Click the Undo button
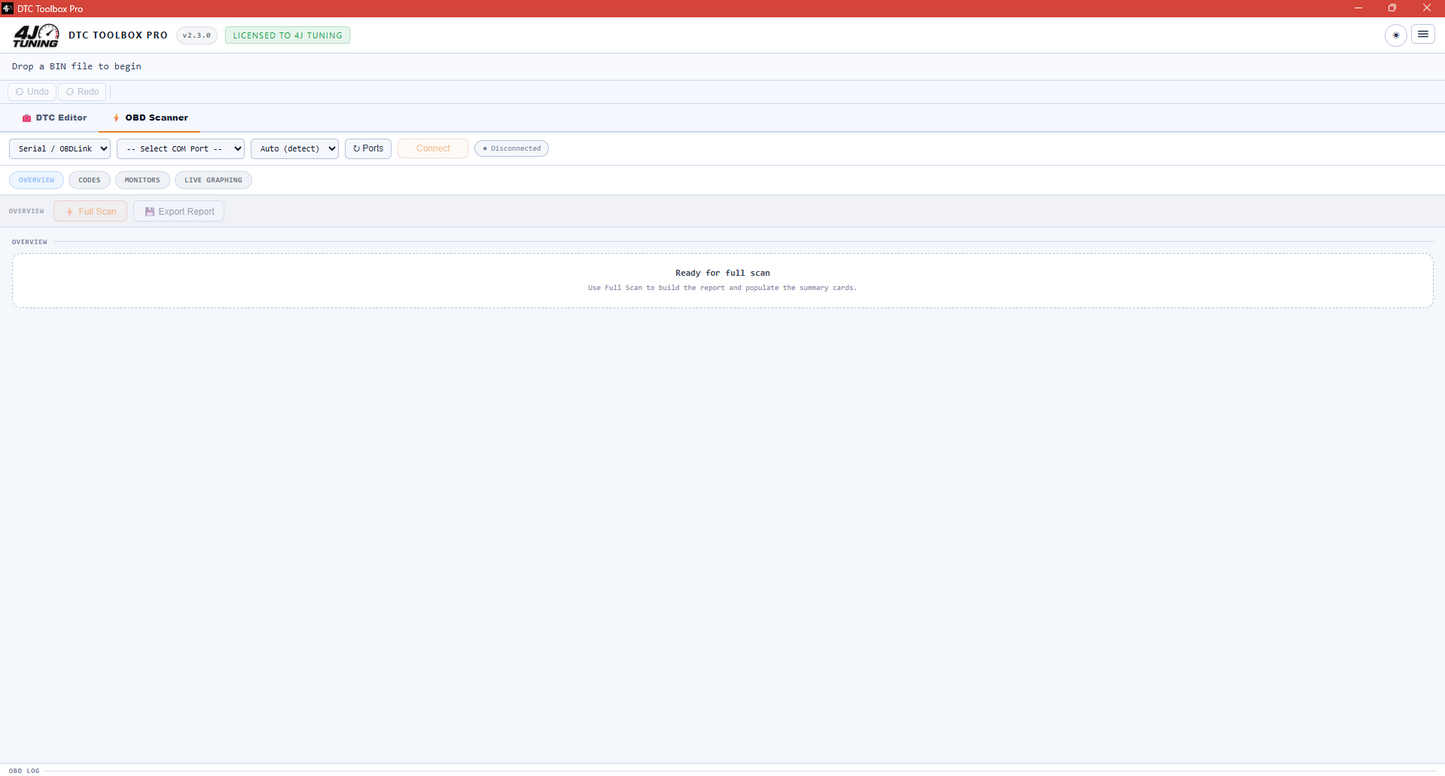This screenshot has width=1445, height=776. point(32,92)
